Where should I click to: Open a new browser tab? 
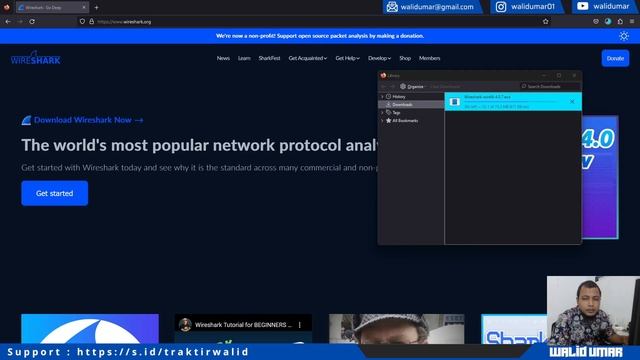[96, 7]
